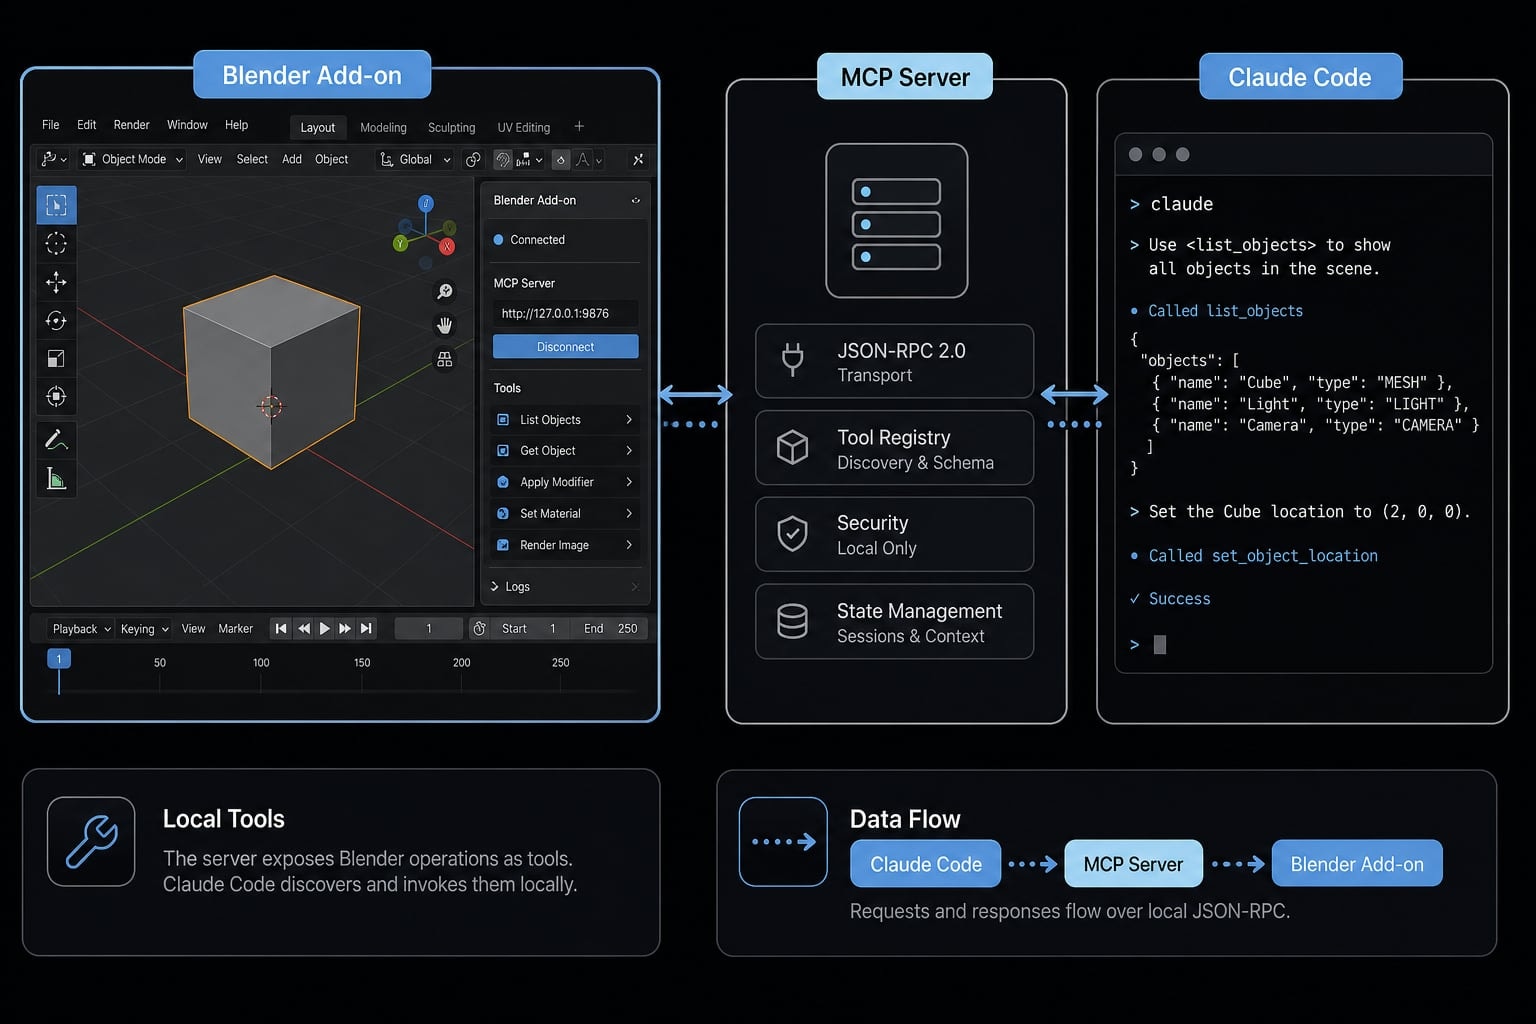This screenshot has height=1024, width=1536.
Task: Open the proportional falloff dropdown arrow
Action: tap(599, 160)
